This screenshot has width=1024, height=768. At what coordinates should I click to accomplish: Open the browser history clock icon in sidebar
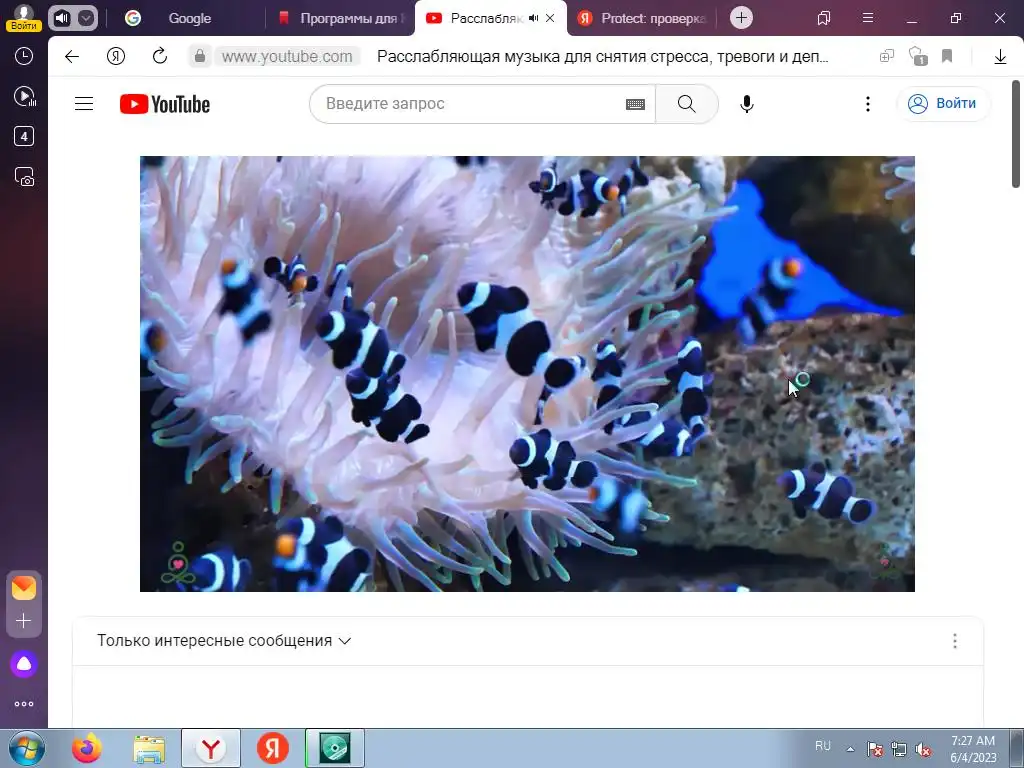pyautogui.click(x=24, y=56)
